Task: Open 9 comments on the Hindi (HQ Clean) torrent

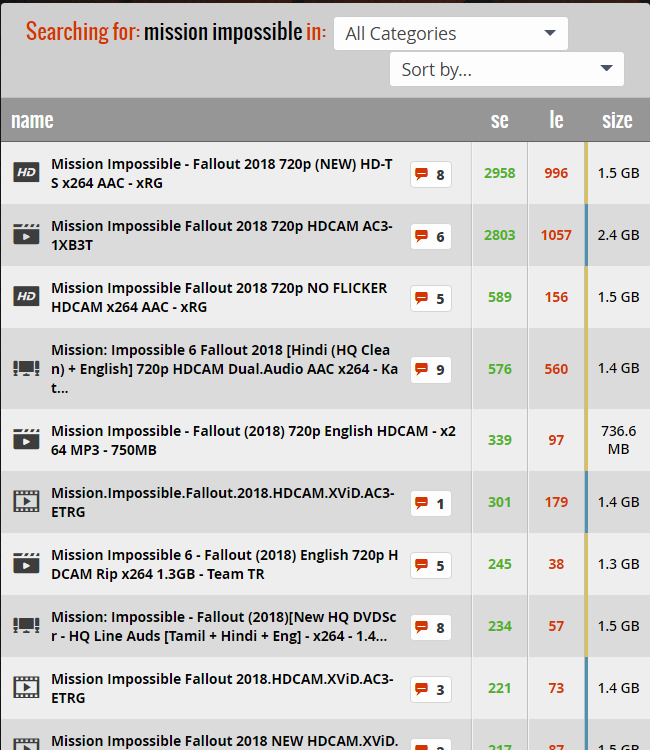Action: point(430,370)
